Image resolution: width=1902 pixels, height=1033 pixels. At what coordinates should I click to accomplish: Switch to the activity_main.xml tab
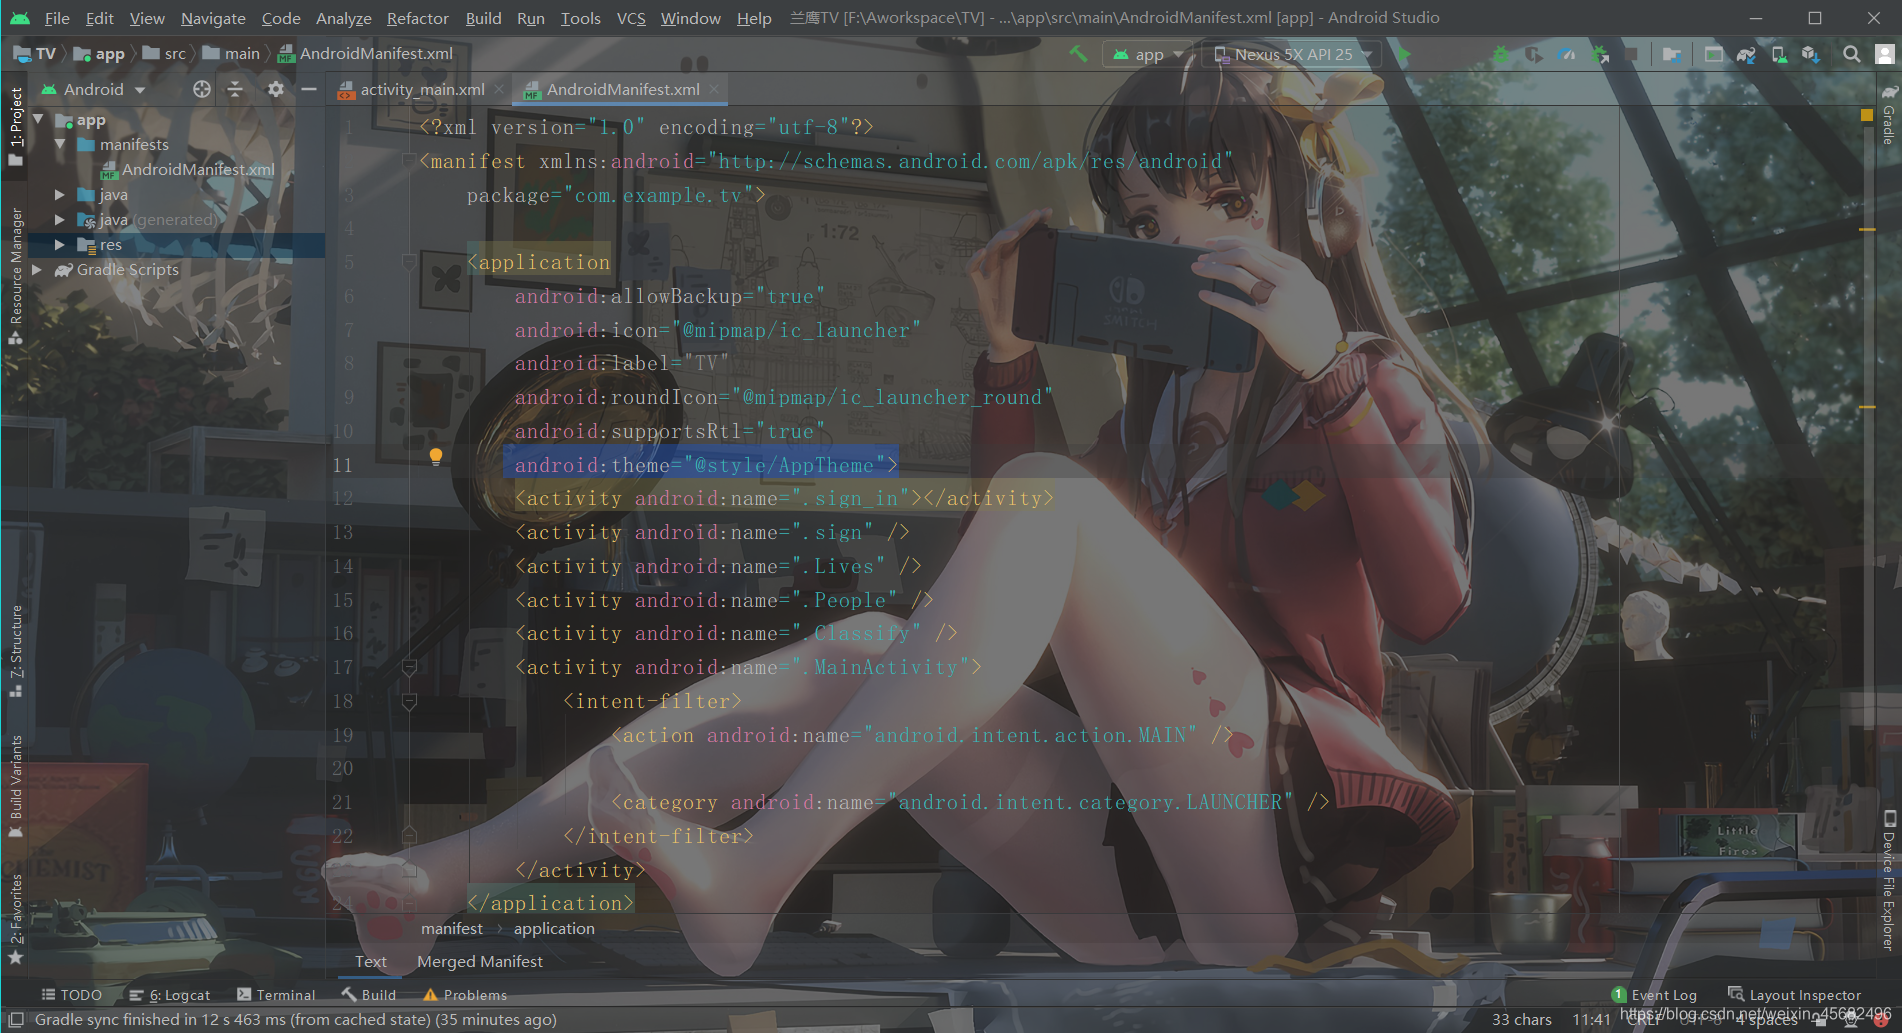(422, 89)
